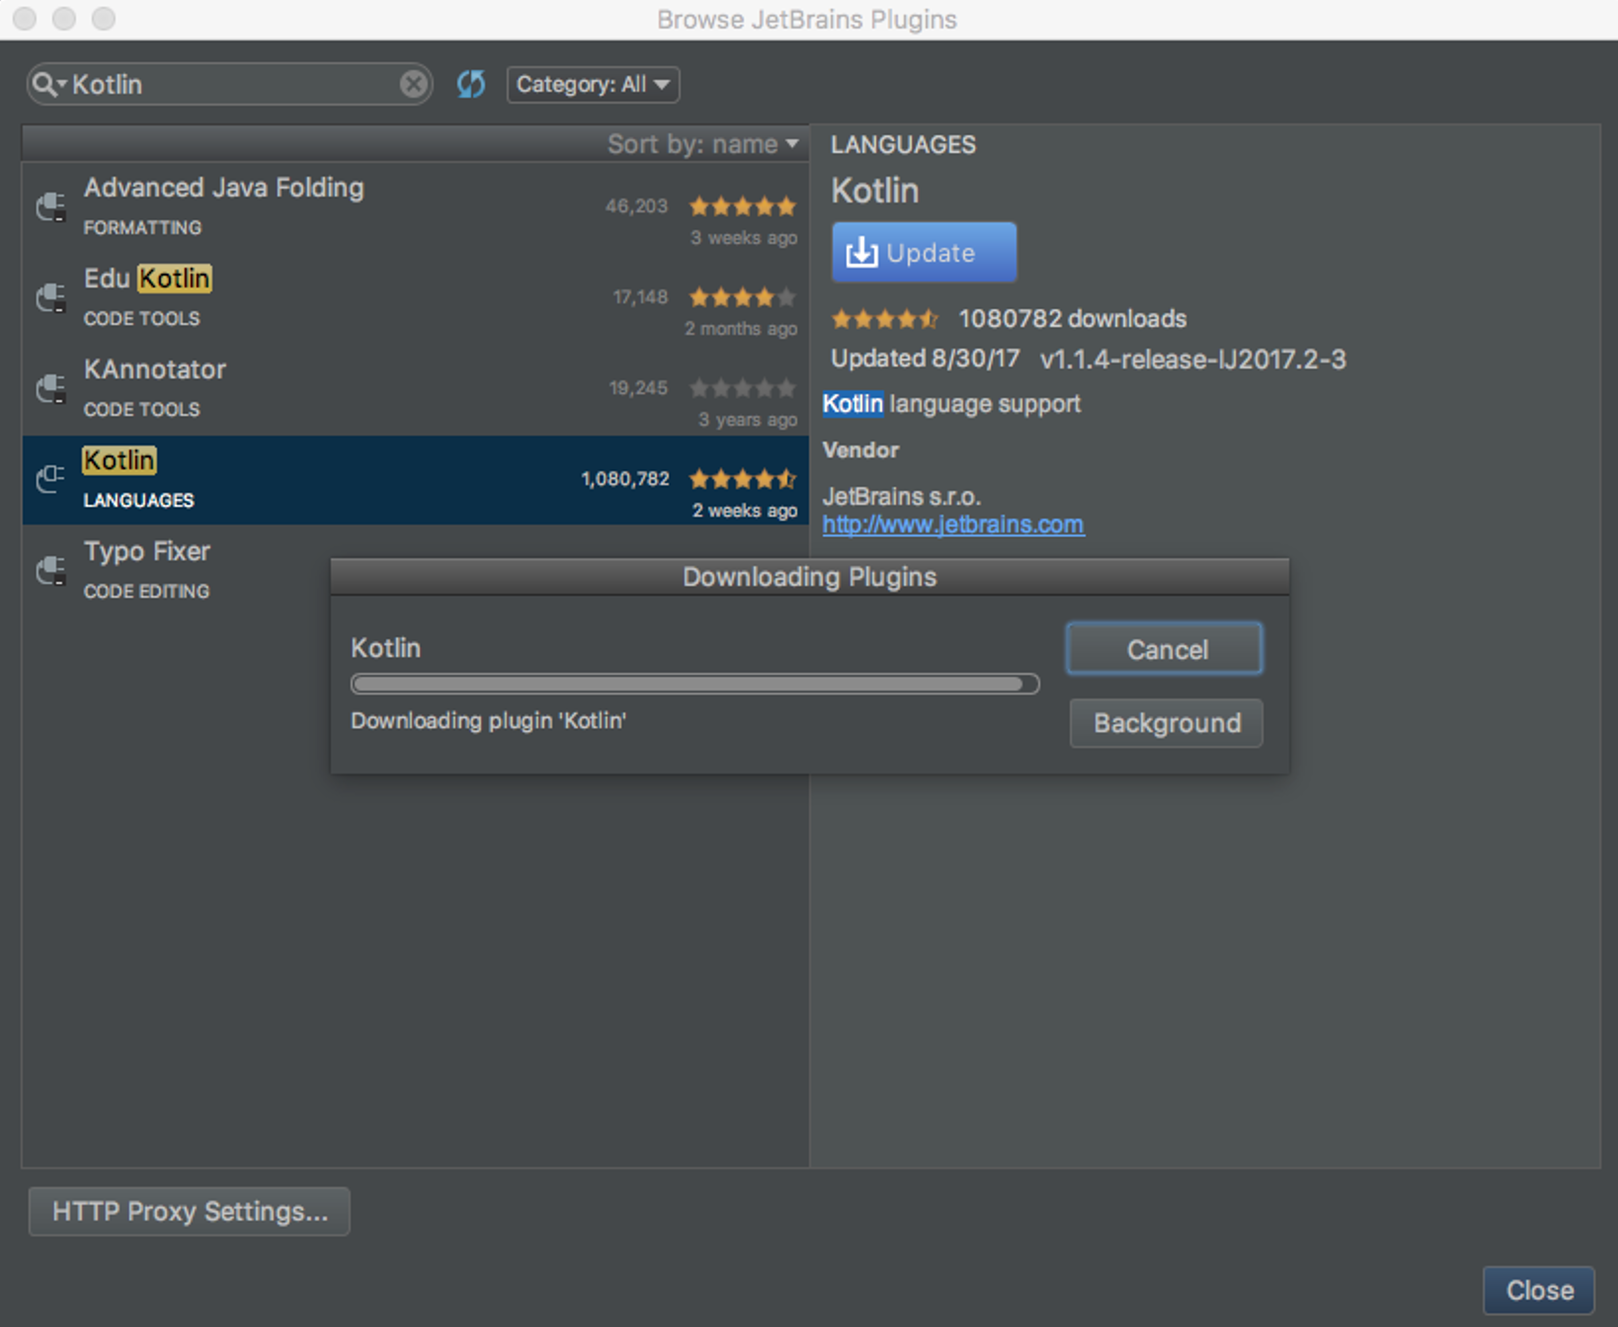Click the Downloading Plugins title bar
Screen dimensions: 1618x1327
click(x=810, y=577)
